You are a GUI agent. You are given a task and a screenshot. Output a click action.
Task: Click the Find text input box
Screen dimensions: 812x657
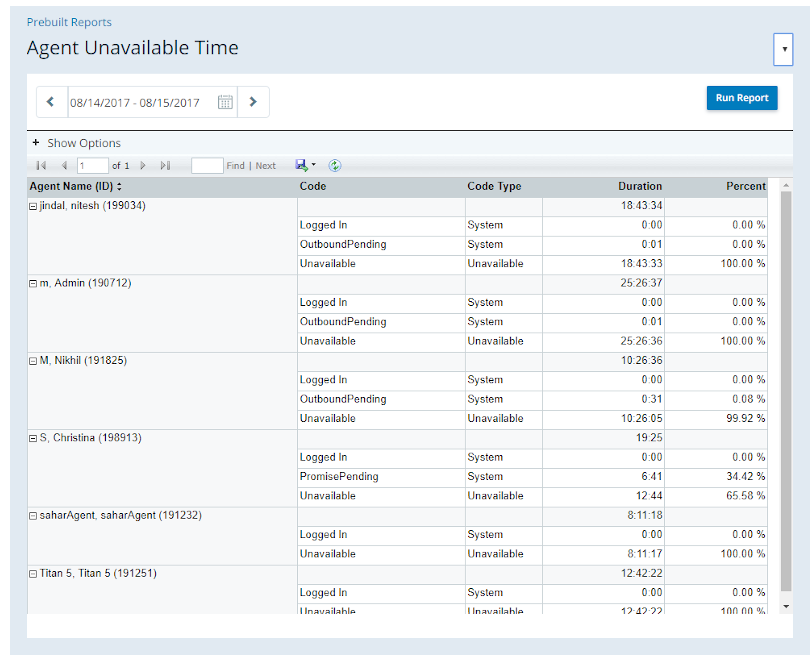[207, 166]
